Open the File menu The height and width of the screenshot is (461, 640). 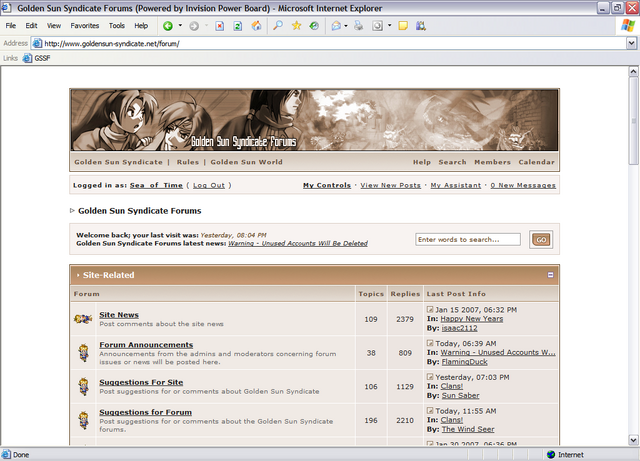coord(11,26)
